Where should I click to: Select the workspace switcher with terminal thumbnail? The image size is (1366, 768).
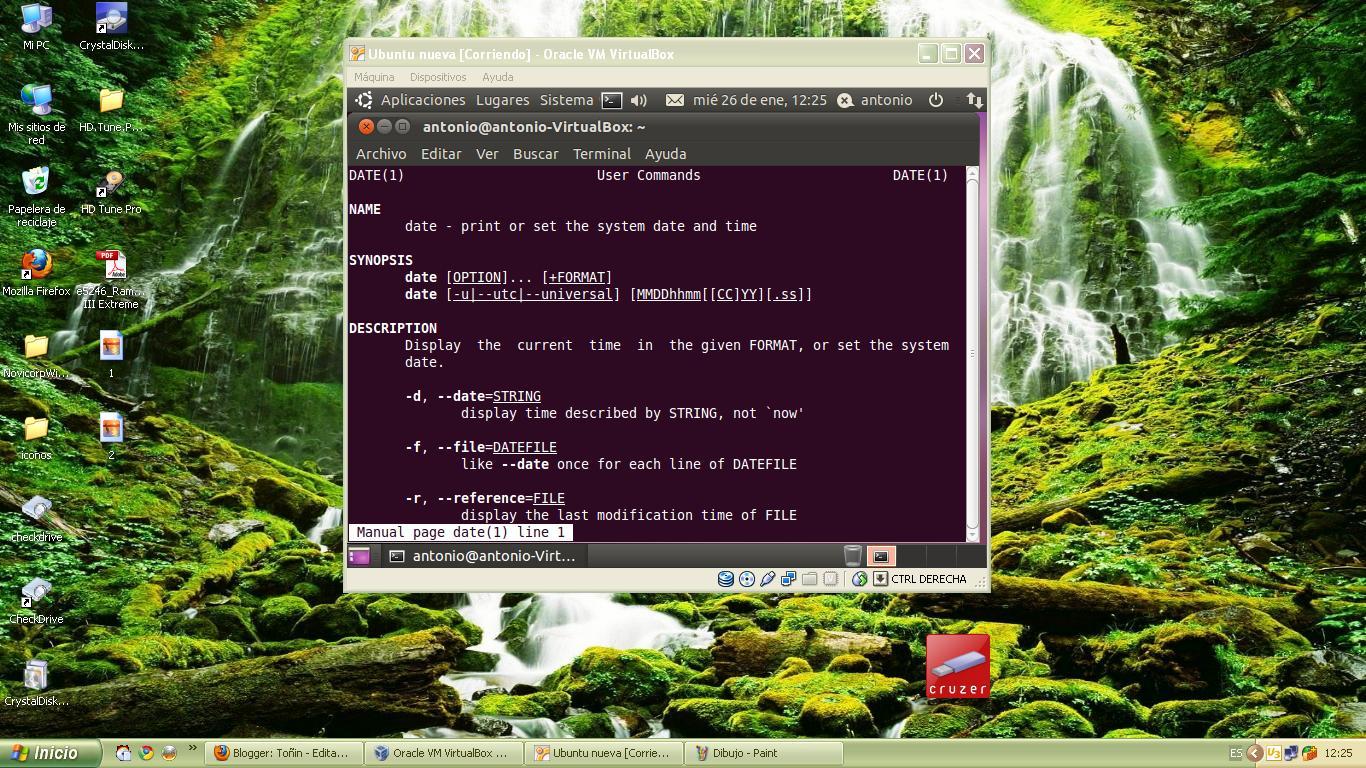coord(880,556)
